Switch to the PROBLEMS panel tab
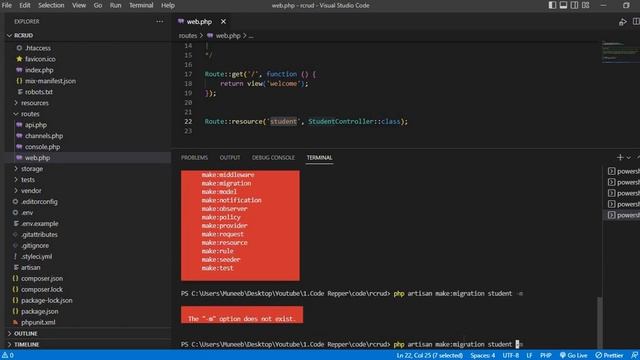640x360 pixels. coord(194,158)
